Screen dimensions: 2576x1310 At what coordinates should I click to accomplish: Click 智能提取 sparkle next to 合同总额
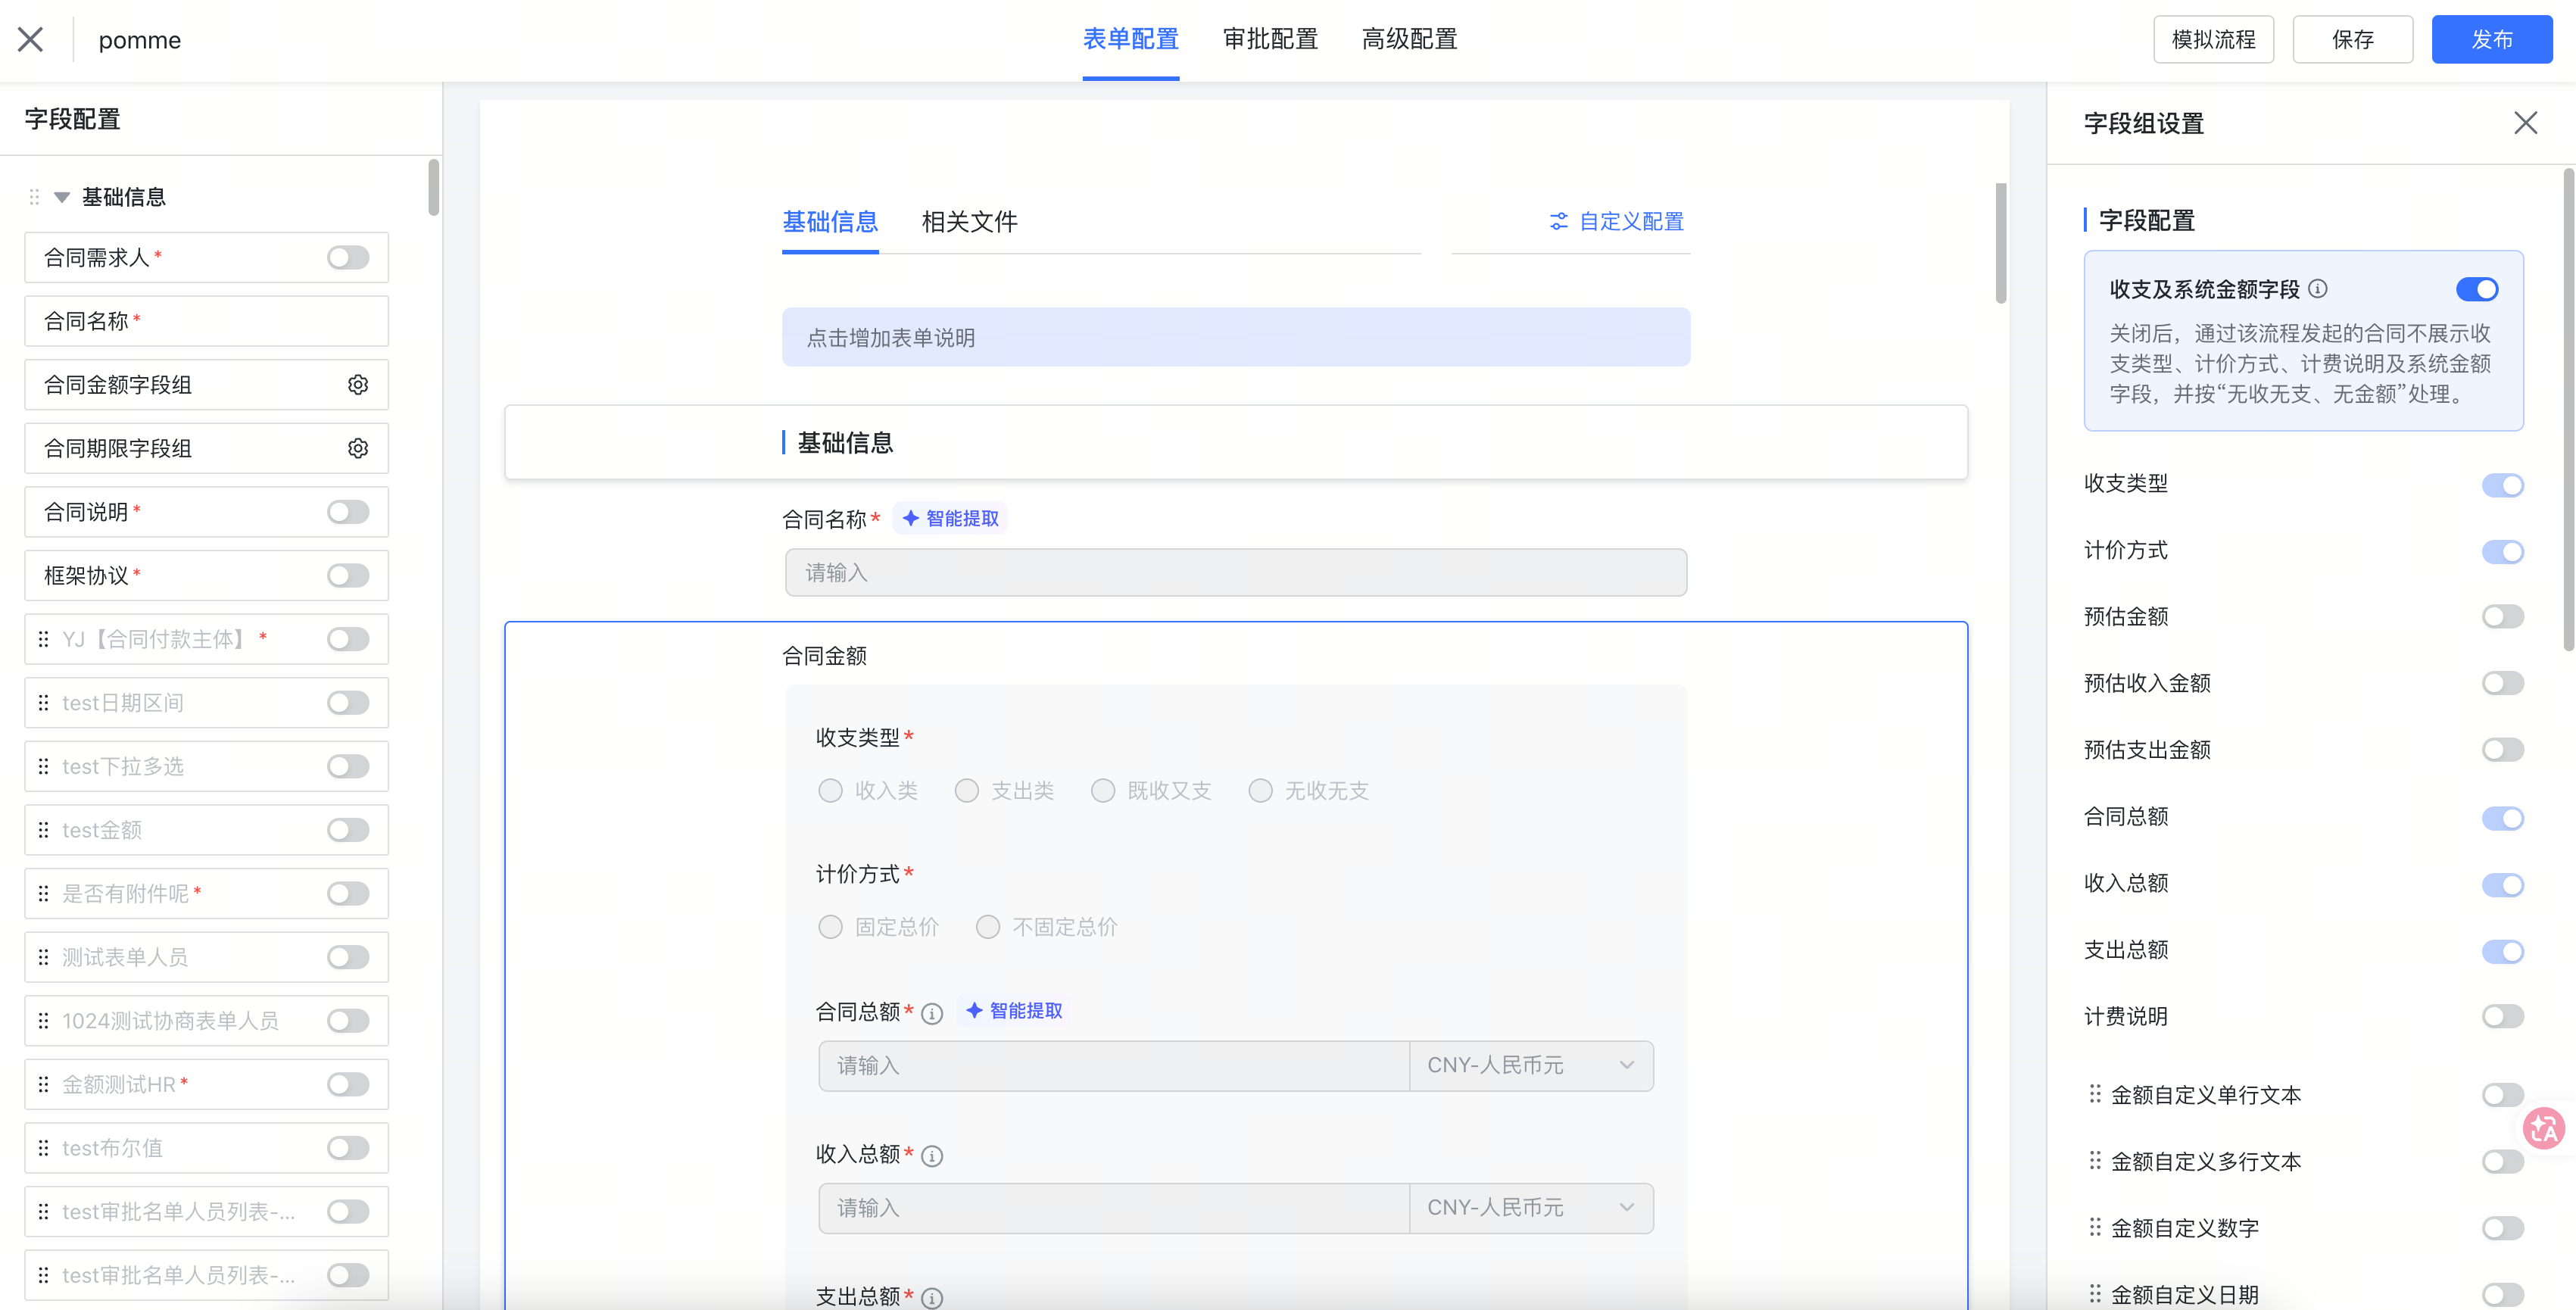(x=1014, y=1011)
